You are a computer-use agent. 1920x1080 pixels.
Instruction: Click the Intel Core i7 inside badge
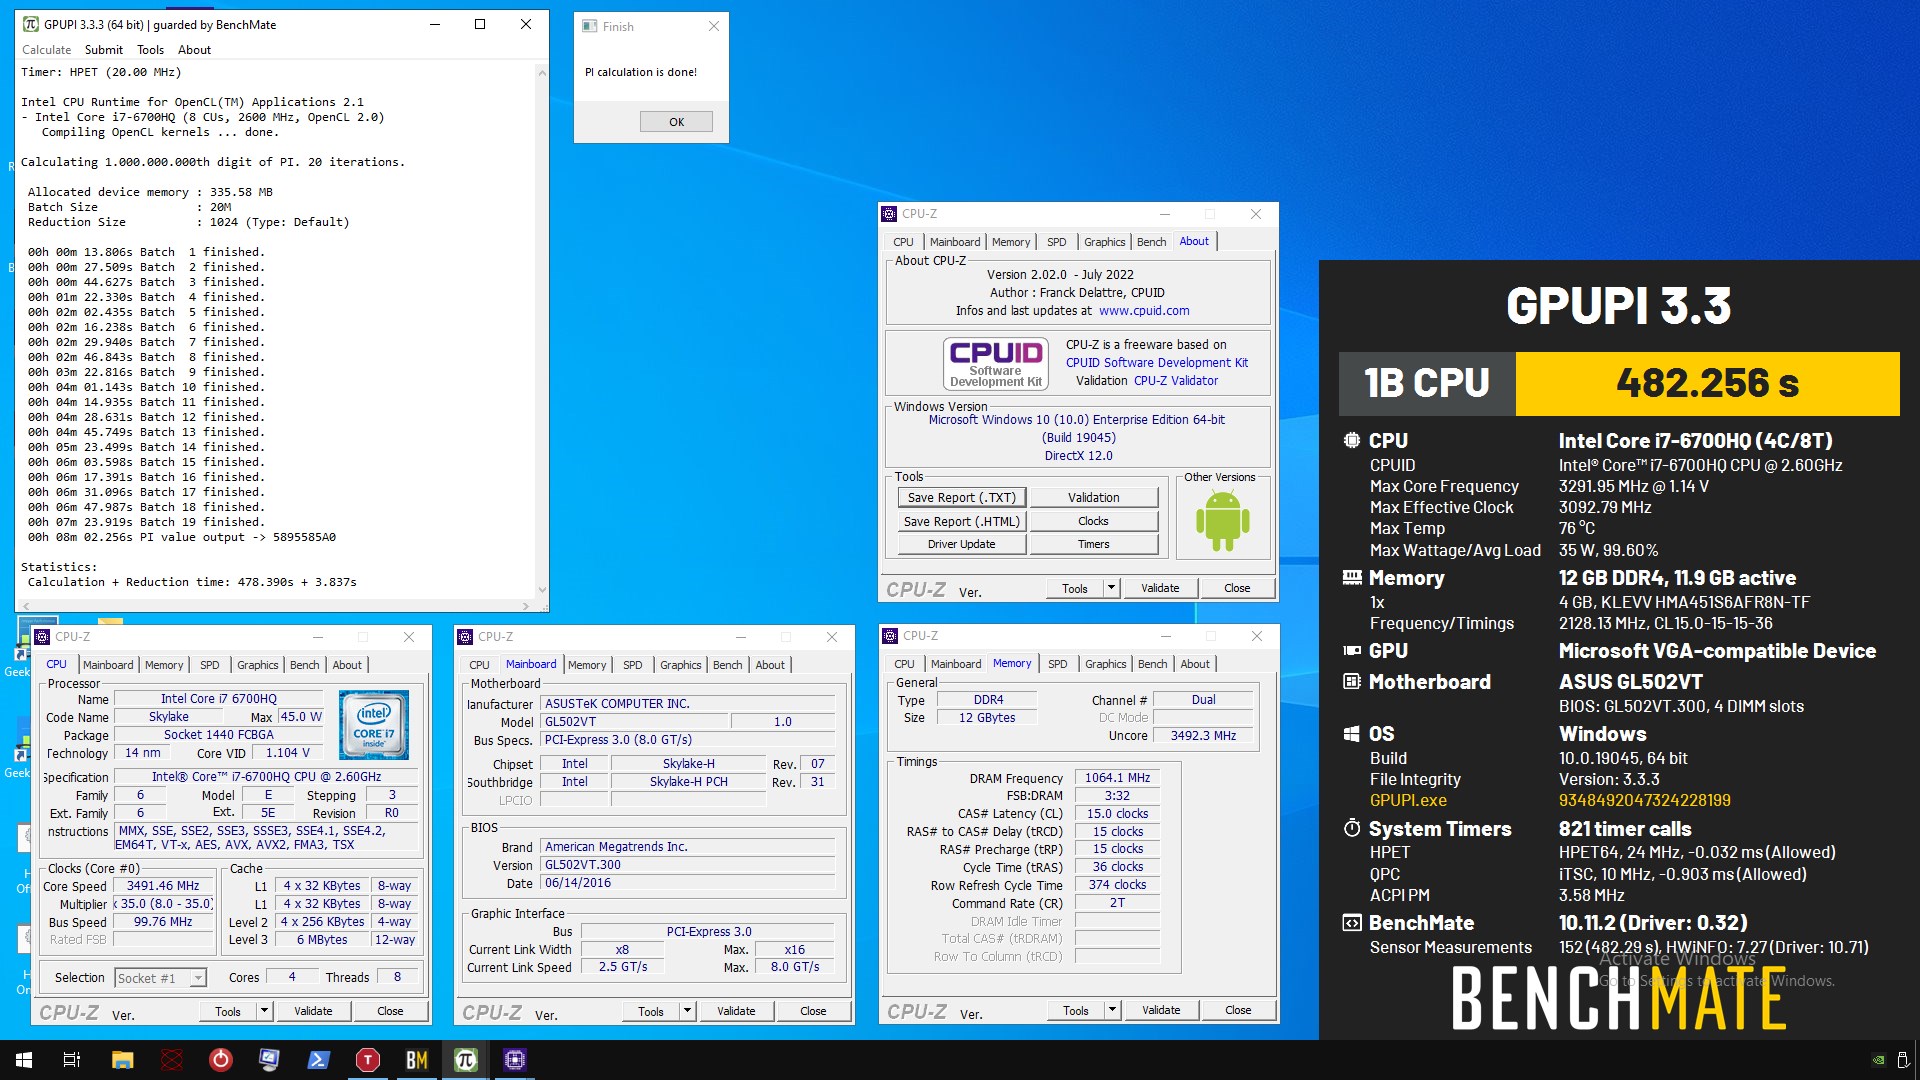[374, 724]
